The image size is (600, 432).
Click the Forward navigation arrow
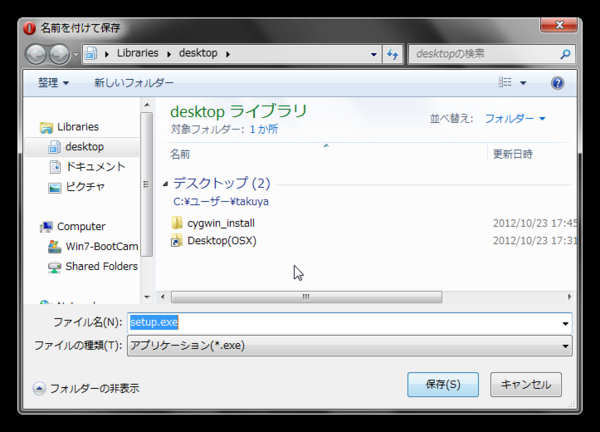click(59, 54)
